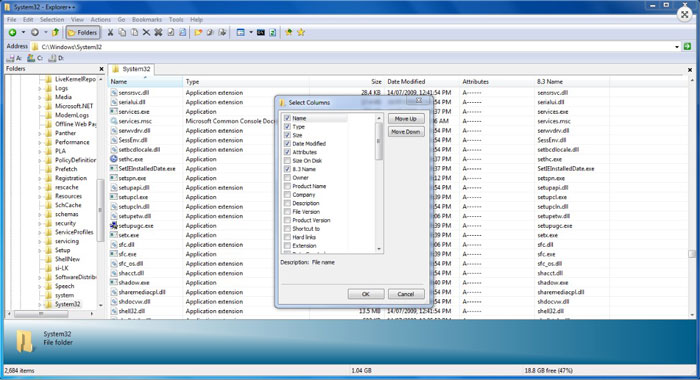Uncheck the Attributes column checkbox

[287, 152]
